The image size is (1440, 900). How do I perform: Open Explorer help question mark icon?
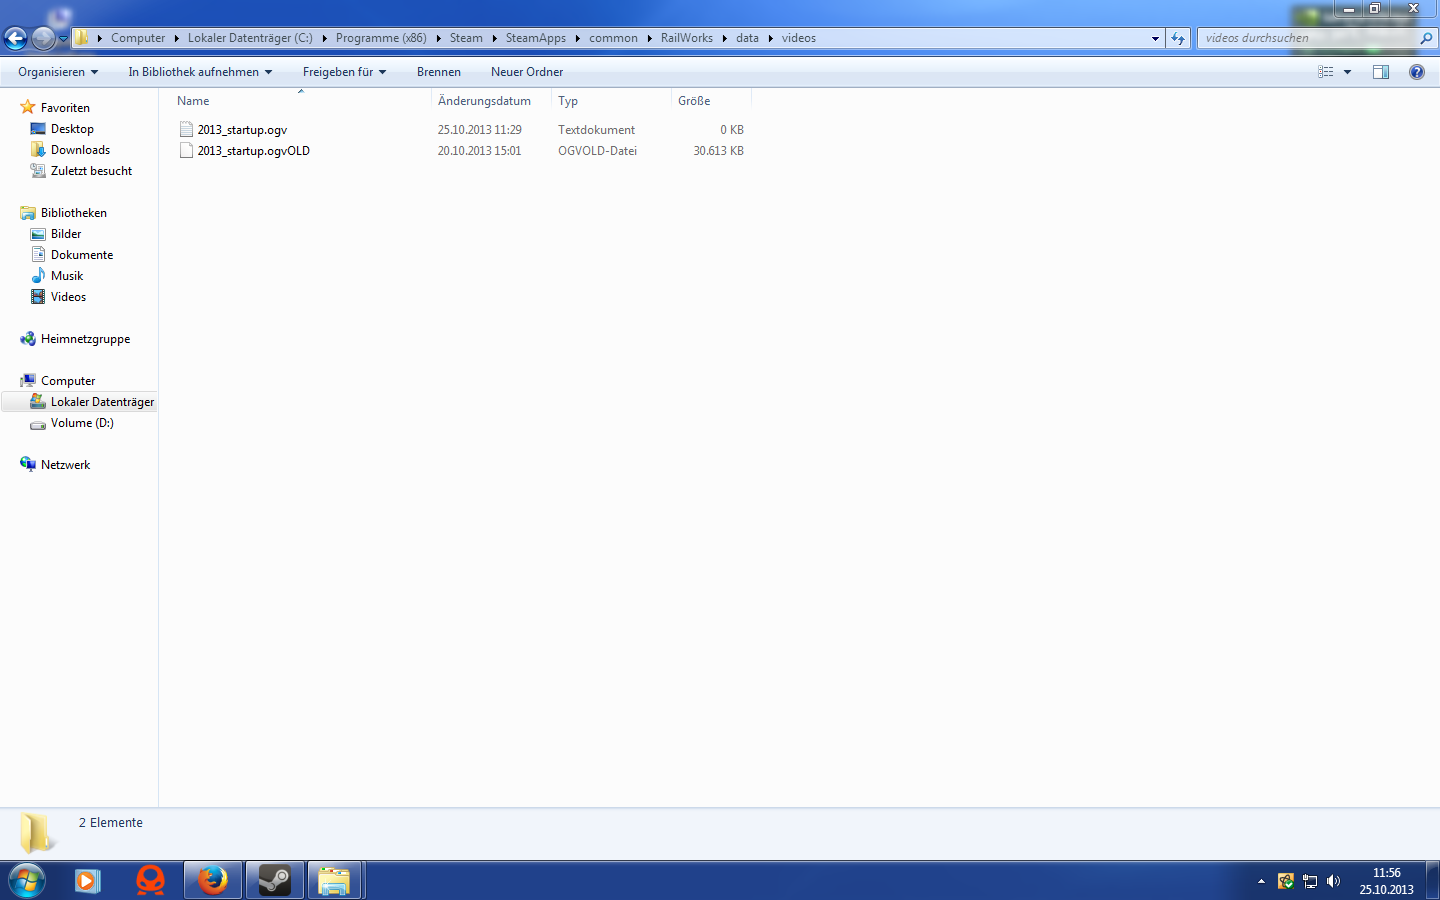1417,72
